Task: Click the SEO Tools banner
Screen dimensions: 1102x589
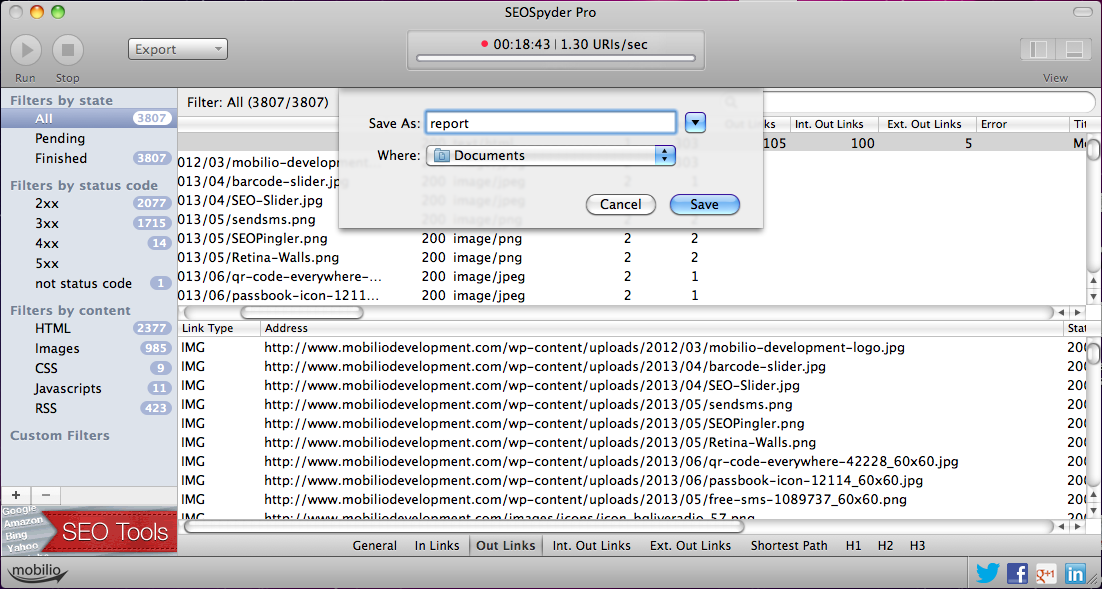Action: click(x=89, y=530)
